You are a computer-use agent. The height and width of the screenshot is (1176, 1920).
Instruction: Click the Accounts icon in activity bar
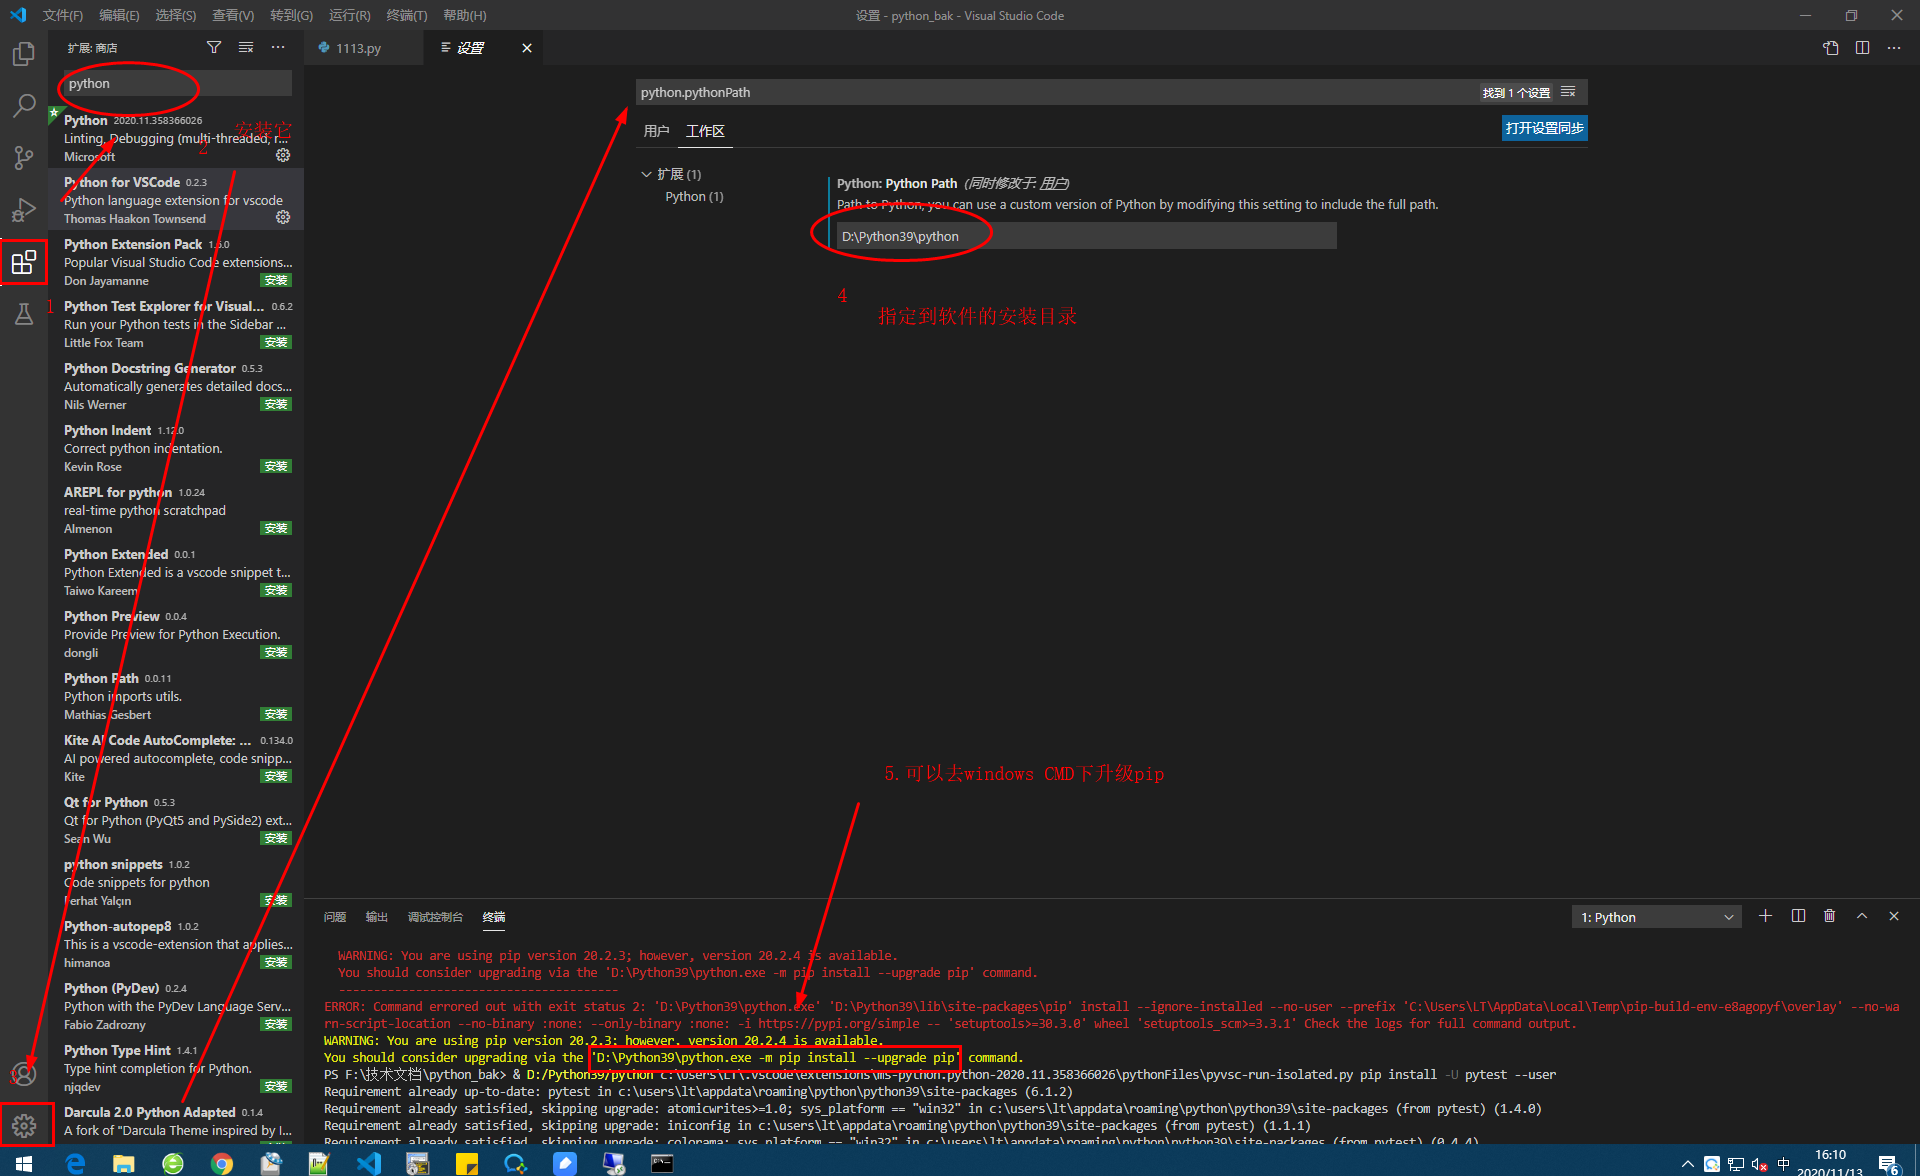pos(23,1074)
